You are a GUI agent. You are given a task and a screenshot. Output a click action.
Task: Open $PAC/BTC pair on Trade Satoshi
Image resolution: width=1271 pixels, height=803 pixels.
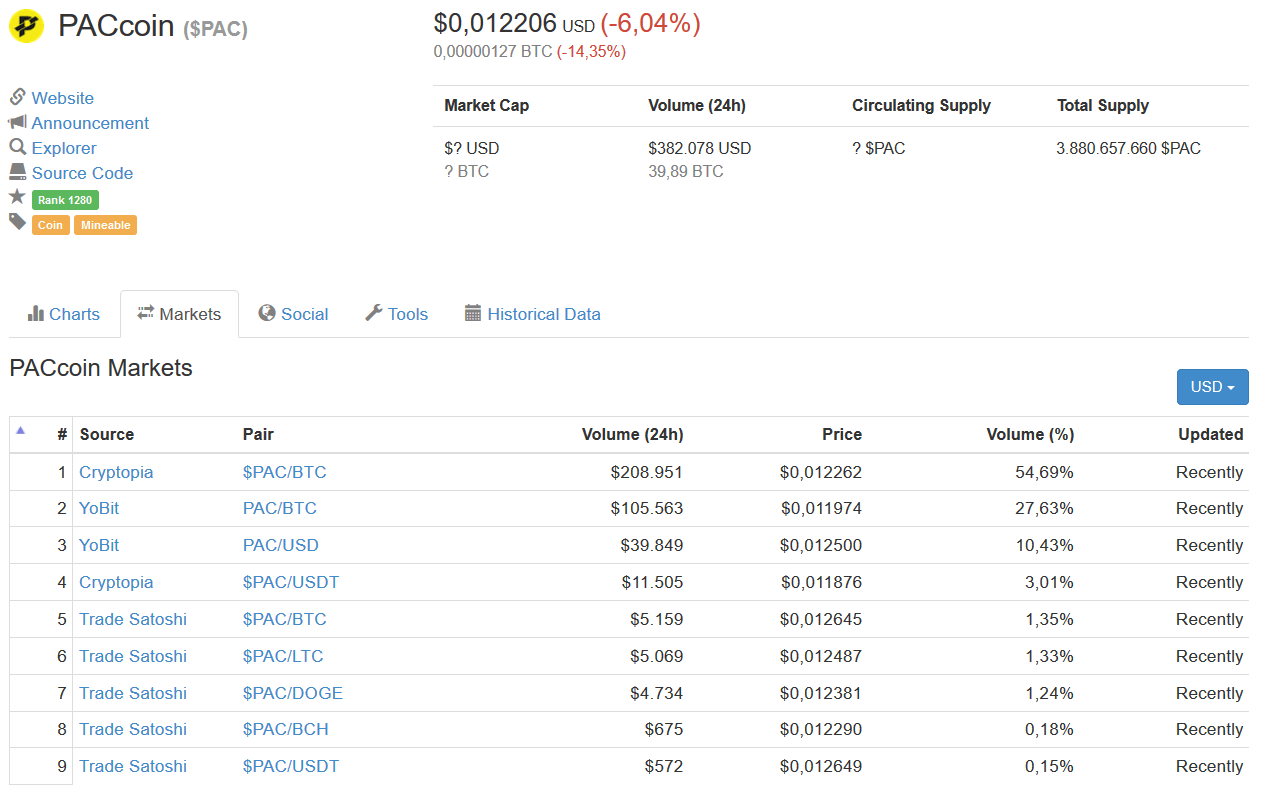285,619
